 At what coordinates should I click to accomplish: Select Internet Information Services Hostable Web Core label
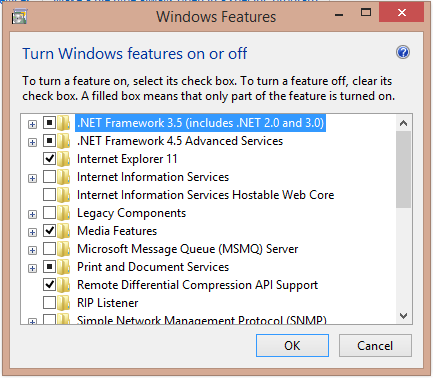pyautogui.click(x=205, y=195)
